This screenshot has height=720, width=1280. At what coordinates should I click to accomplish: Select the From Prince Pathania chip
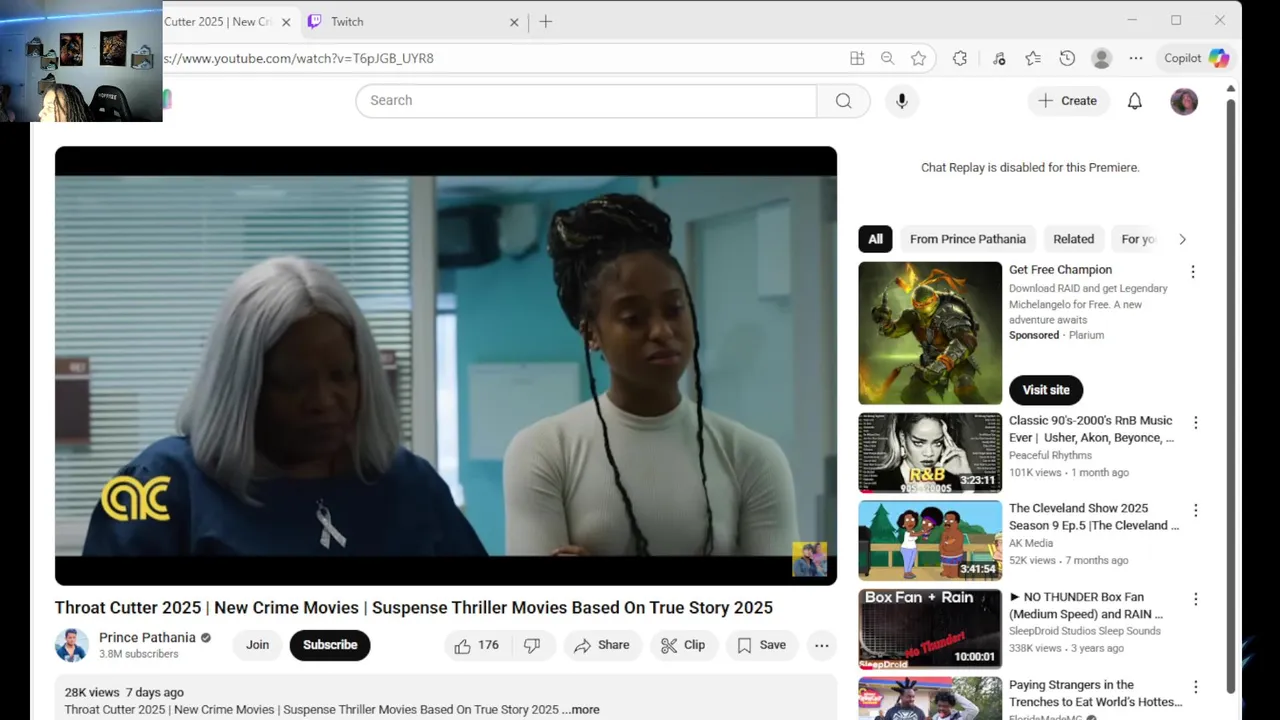967,239
